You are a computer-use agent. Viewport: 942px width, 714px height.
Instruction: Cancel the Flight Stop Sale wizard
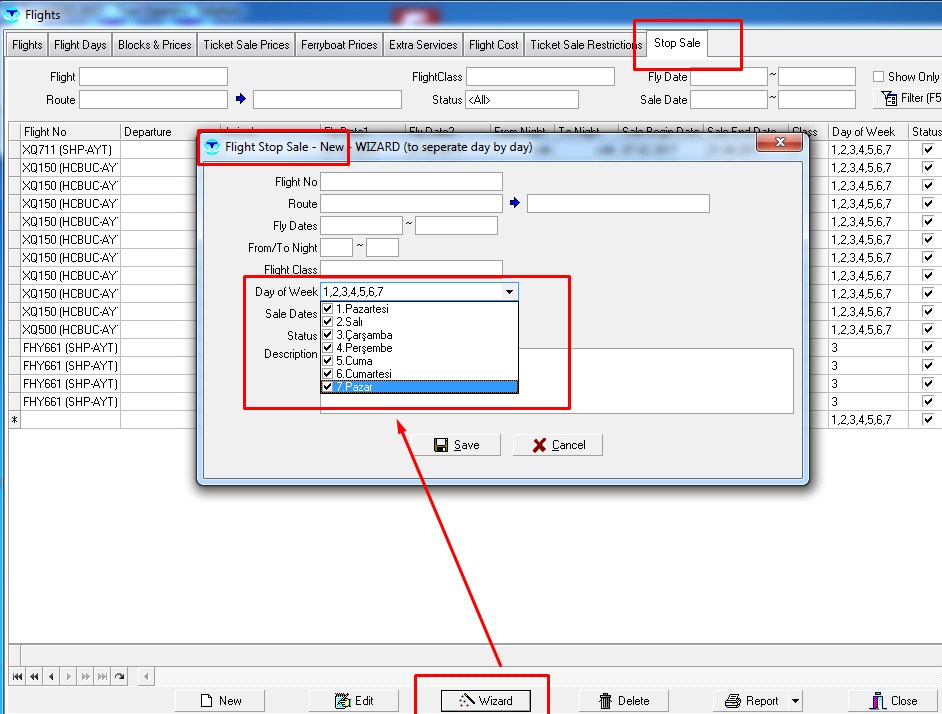558,445
